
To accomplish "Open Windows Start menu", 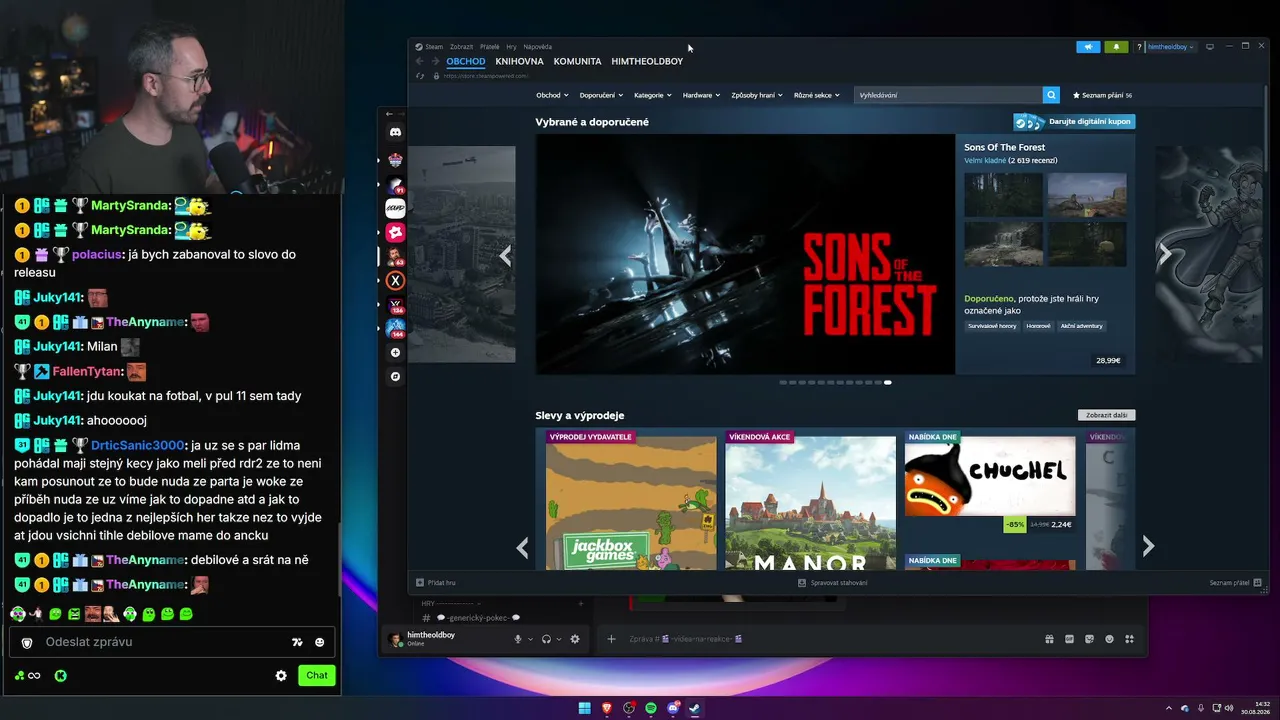I will coord(584,708).
